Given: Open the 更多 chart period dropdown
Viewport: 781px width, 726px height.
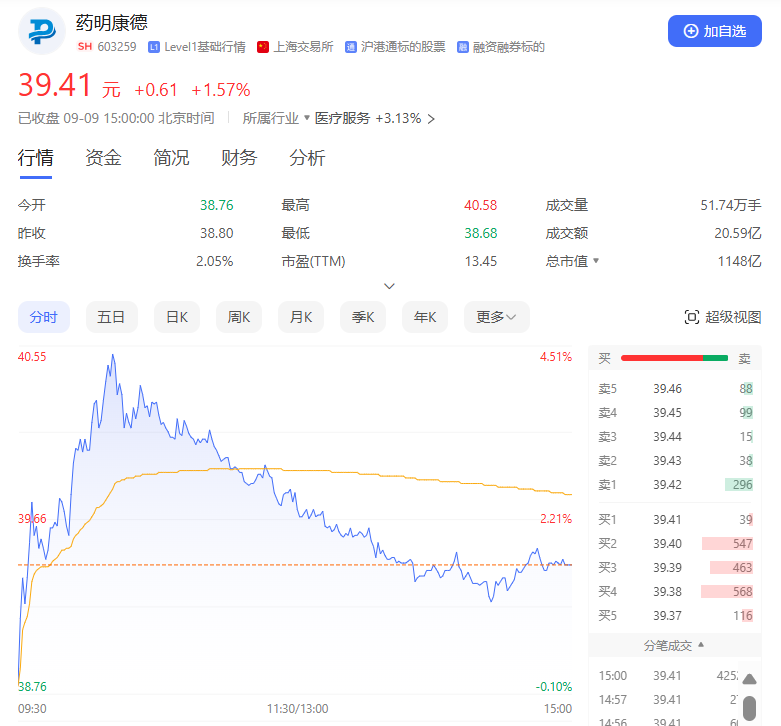Looking at the screenshot, I should (497, 317).
